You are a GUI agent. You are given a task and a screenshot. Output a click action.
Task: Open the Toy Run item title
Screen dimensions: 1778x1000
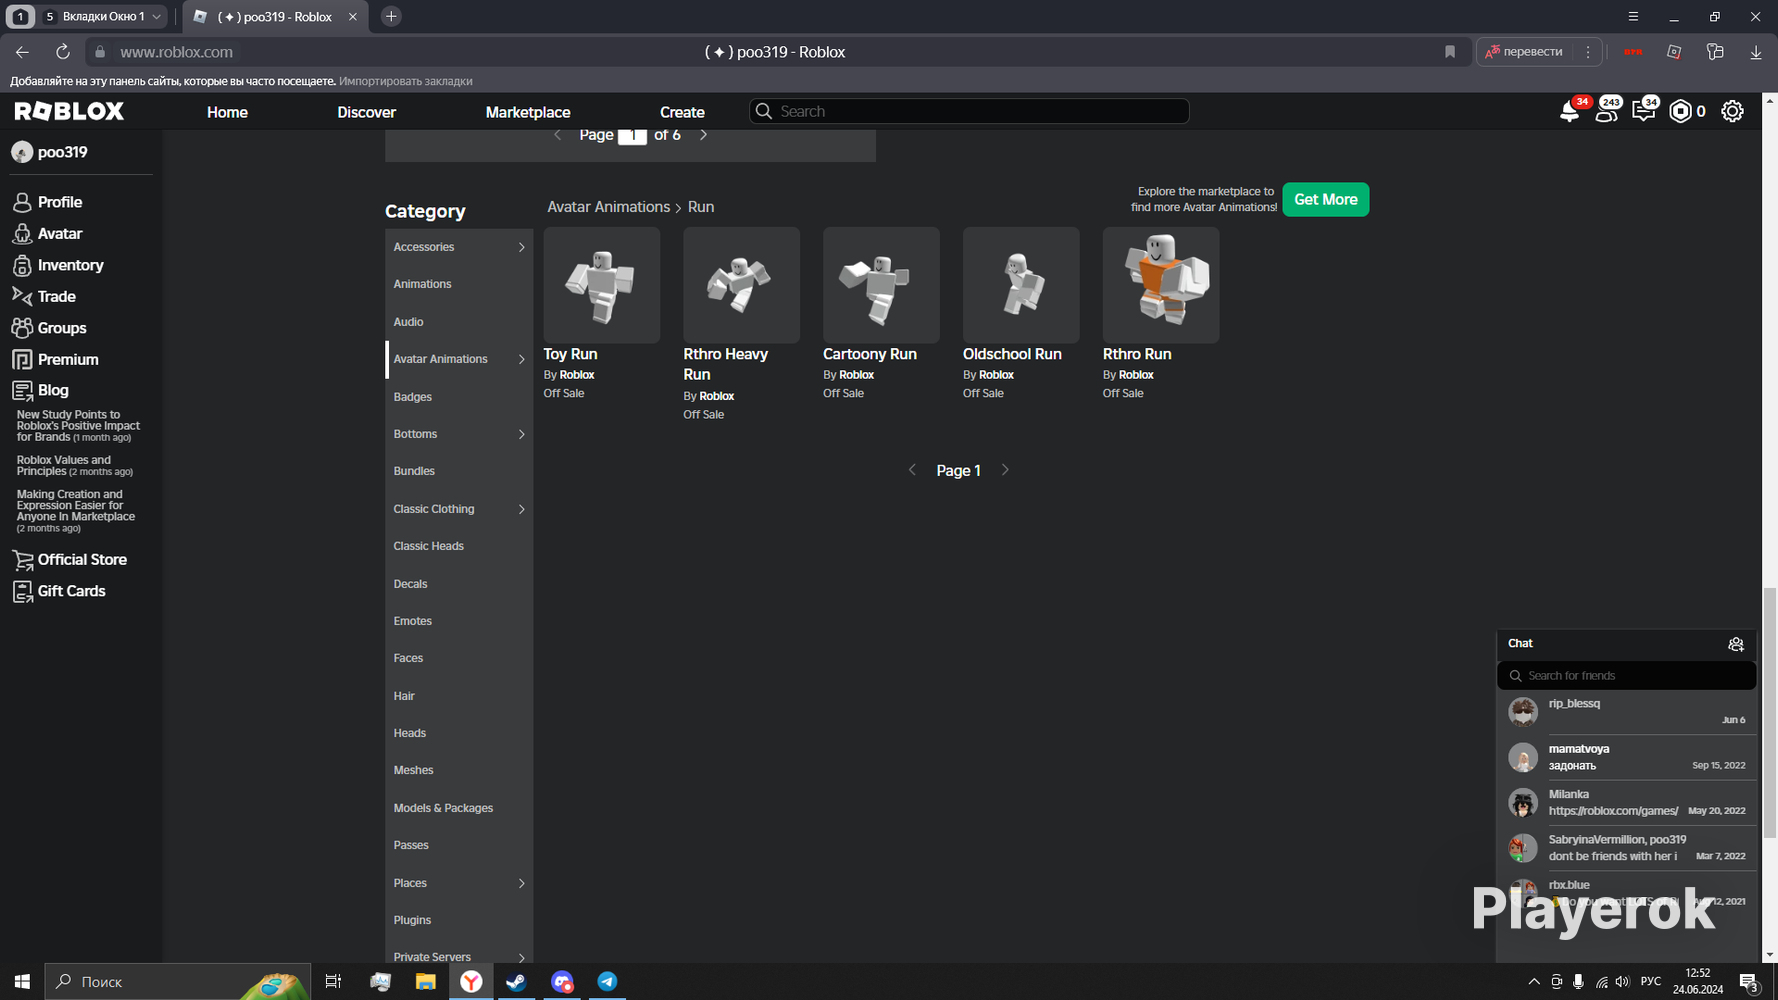(570, 354)
